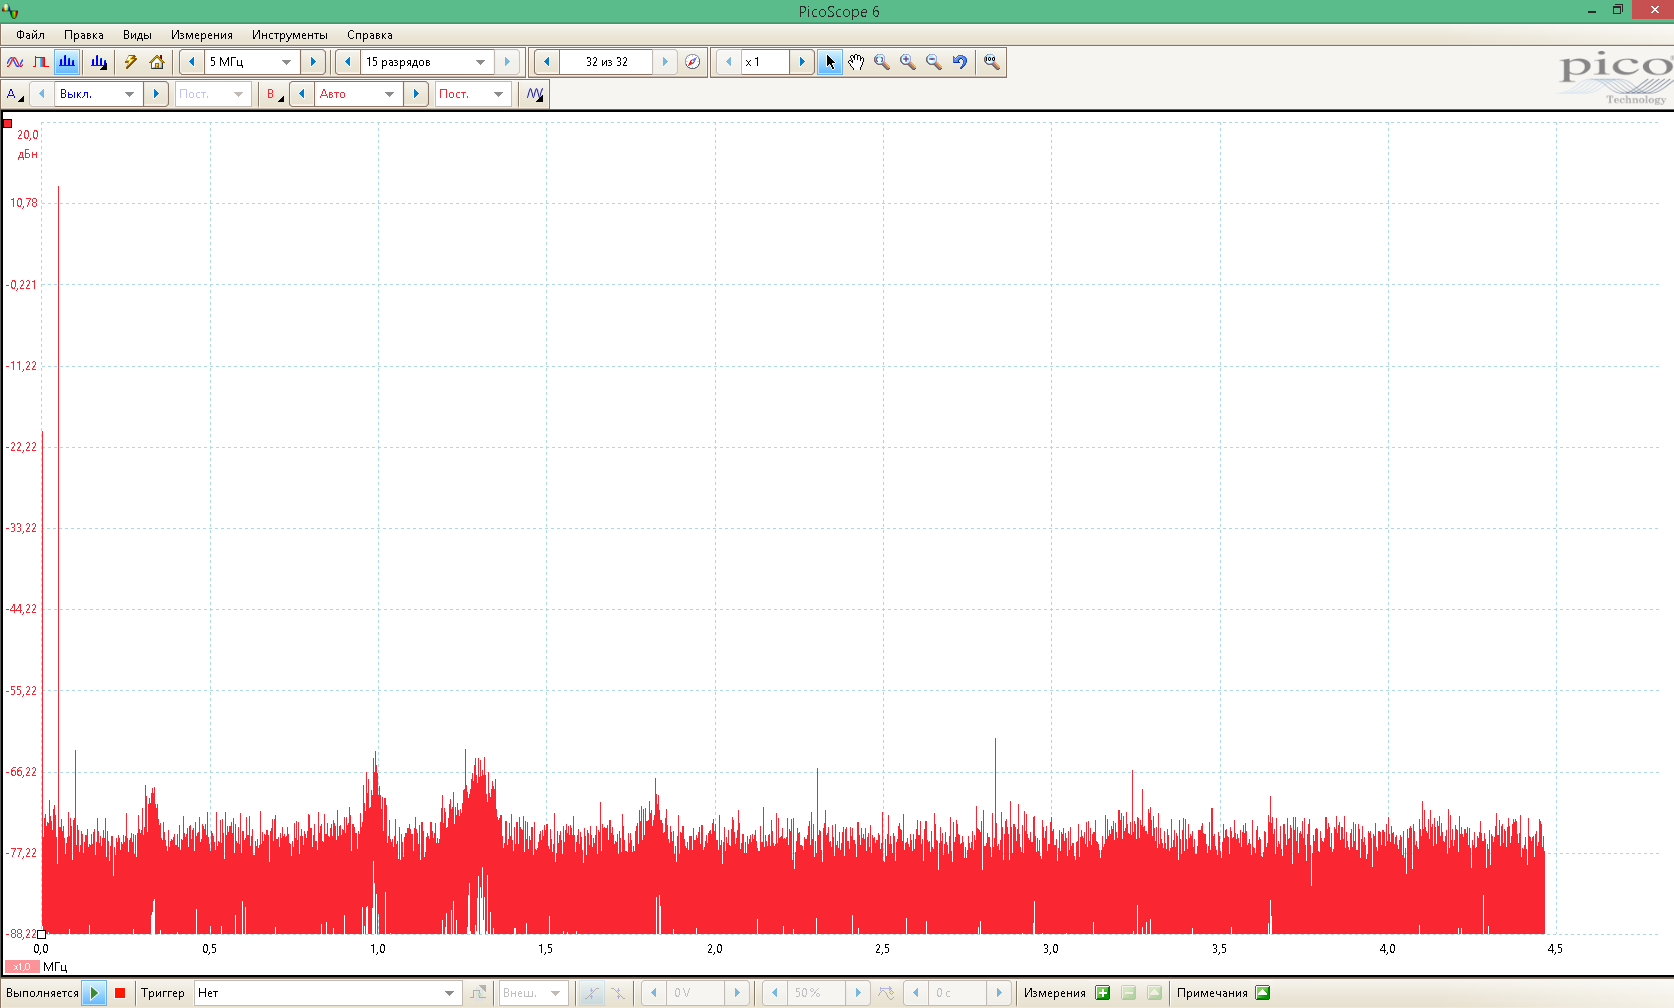This screenshot has width=1674, height=1008.
Task: Decrease frequency range from 5 МГц
Action: coord(192,62)
